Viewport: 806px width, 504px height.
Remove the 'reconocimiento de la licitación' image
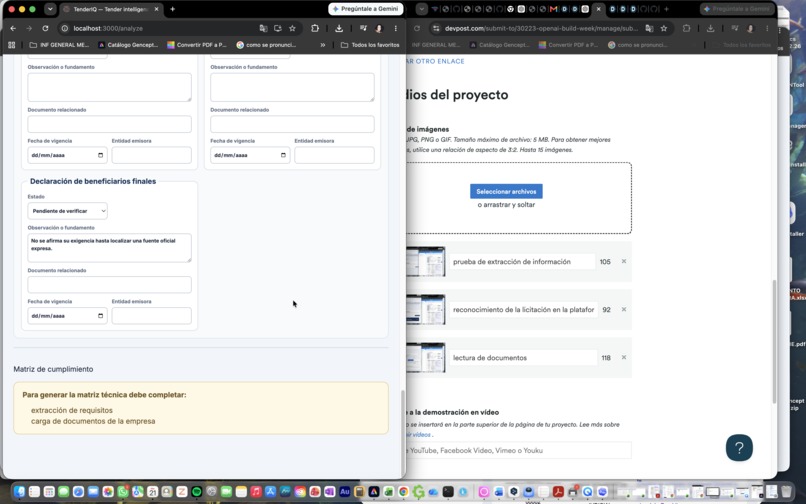point(624,309)
